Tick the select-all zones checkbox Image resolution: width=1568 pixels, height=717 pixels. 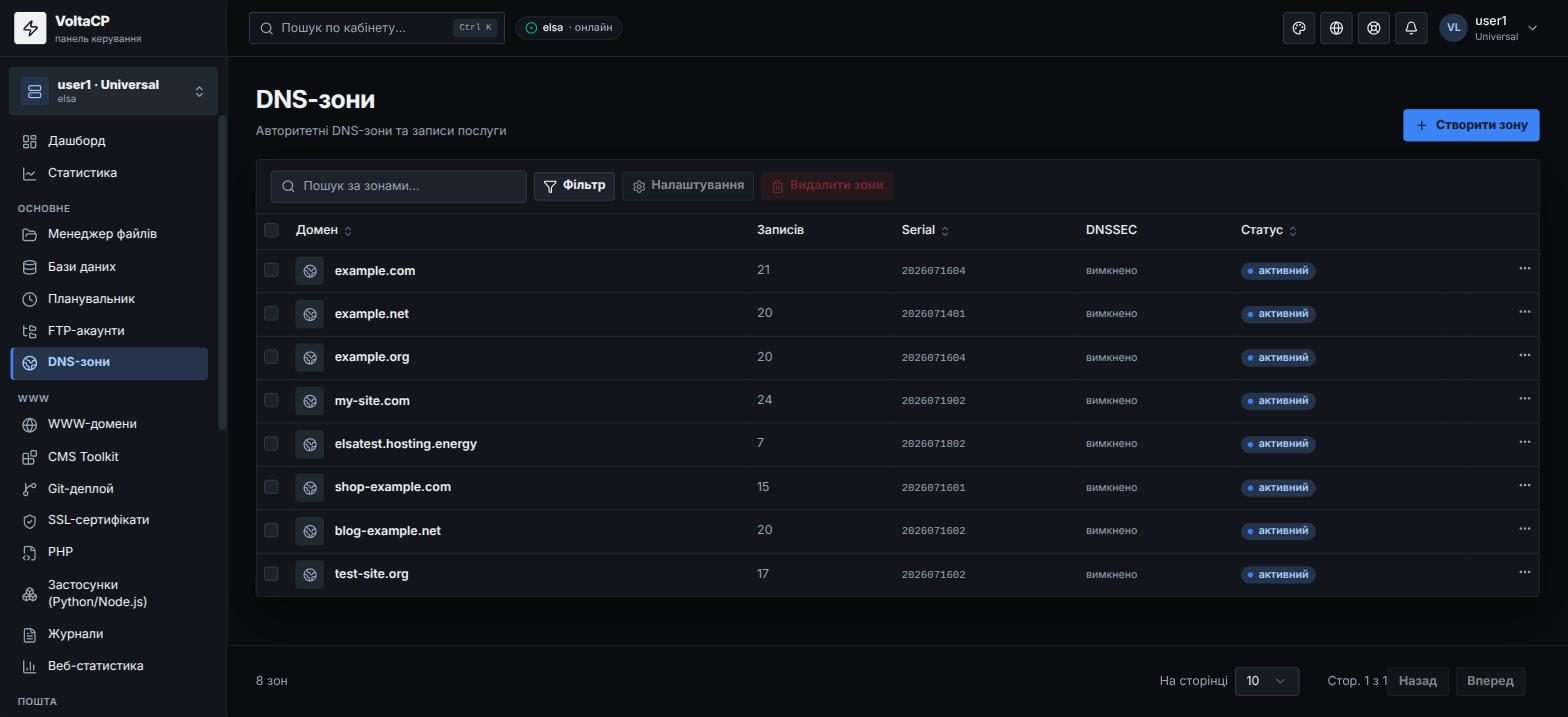tap(271, 230)
